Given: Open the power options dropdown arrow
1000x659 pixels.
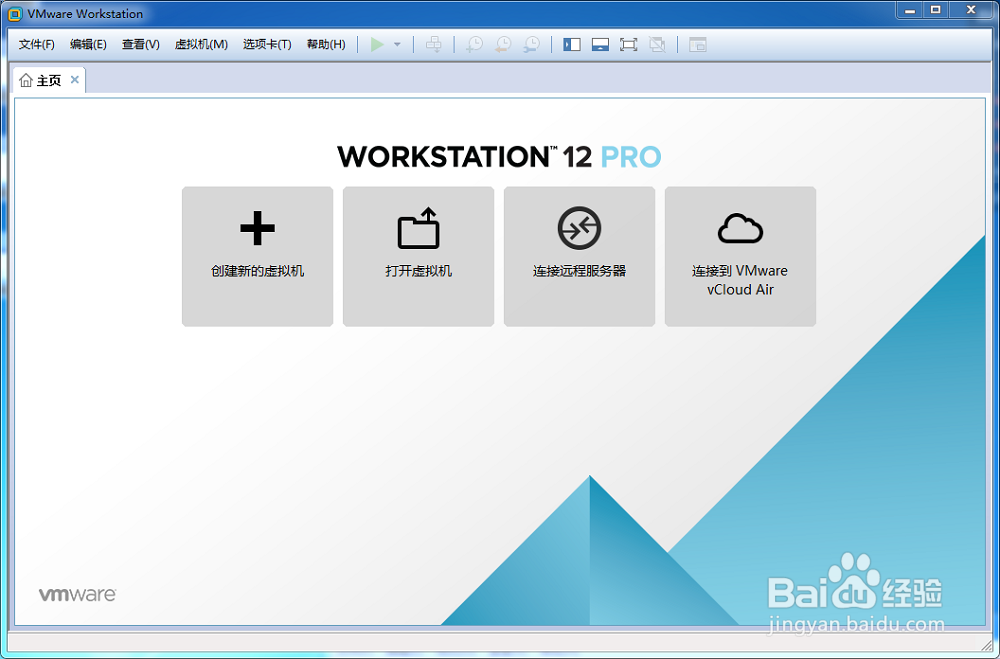Looking at the screenshot, I should click(397, 45).
